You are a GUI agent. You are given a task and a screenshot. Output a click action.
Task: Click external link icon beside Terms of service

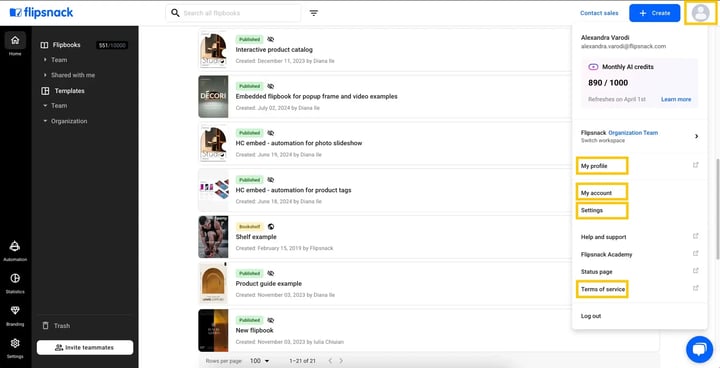click(x=695, y=288)
